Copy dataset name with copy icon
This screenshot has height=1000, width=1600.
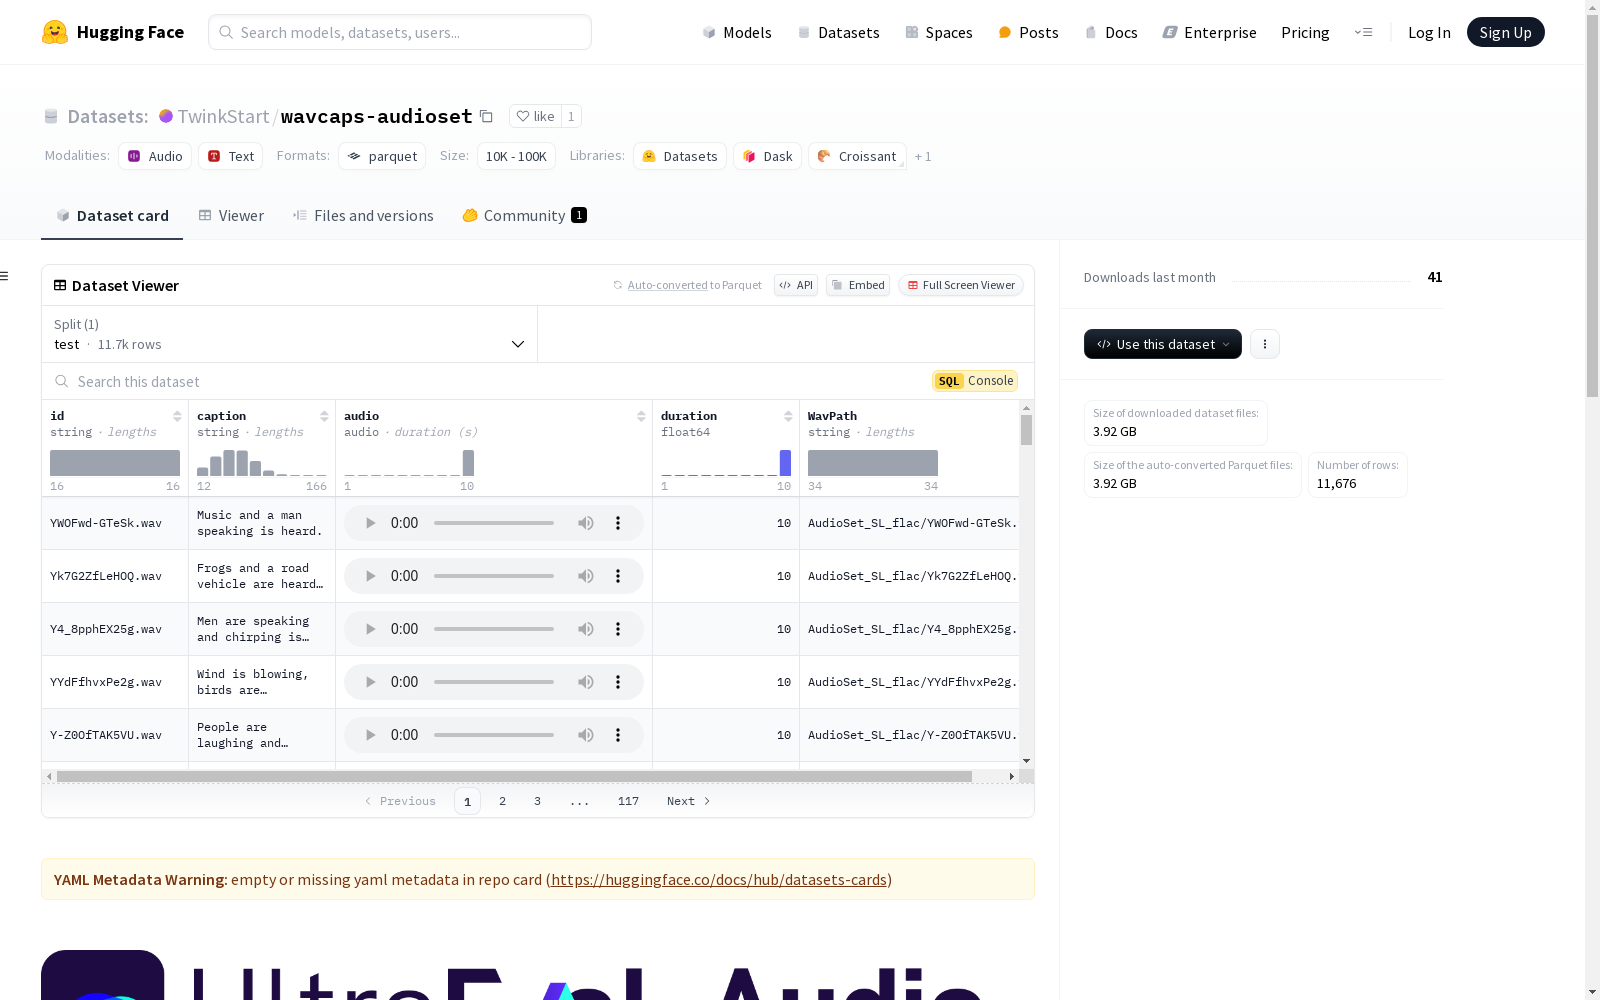pyautogui.click(x=487, y=116)
